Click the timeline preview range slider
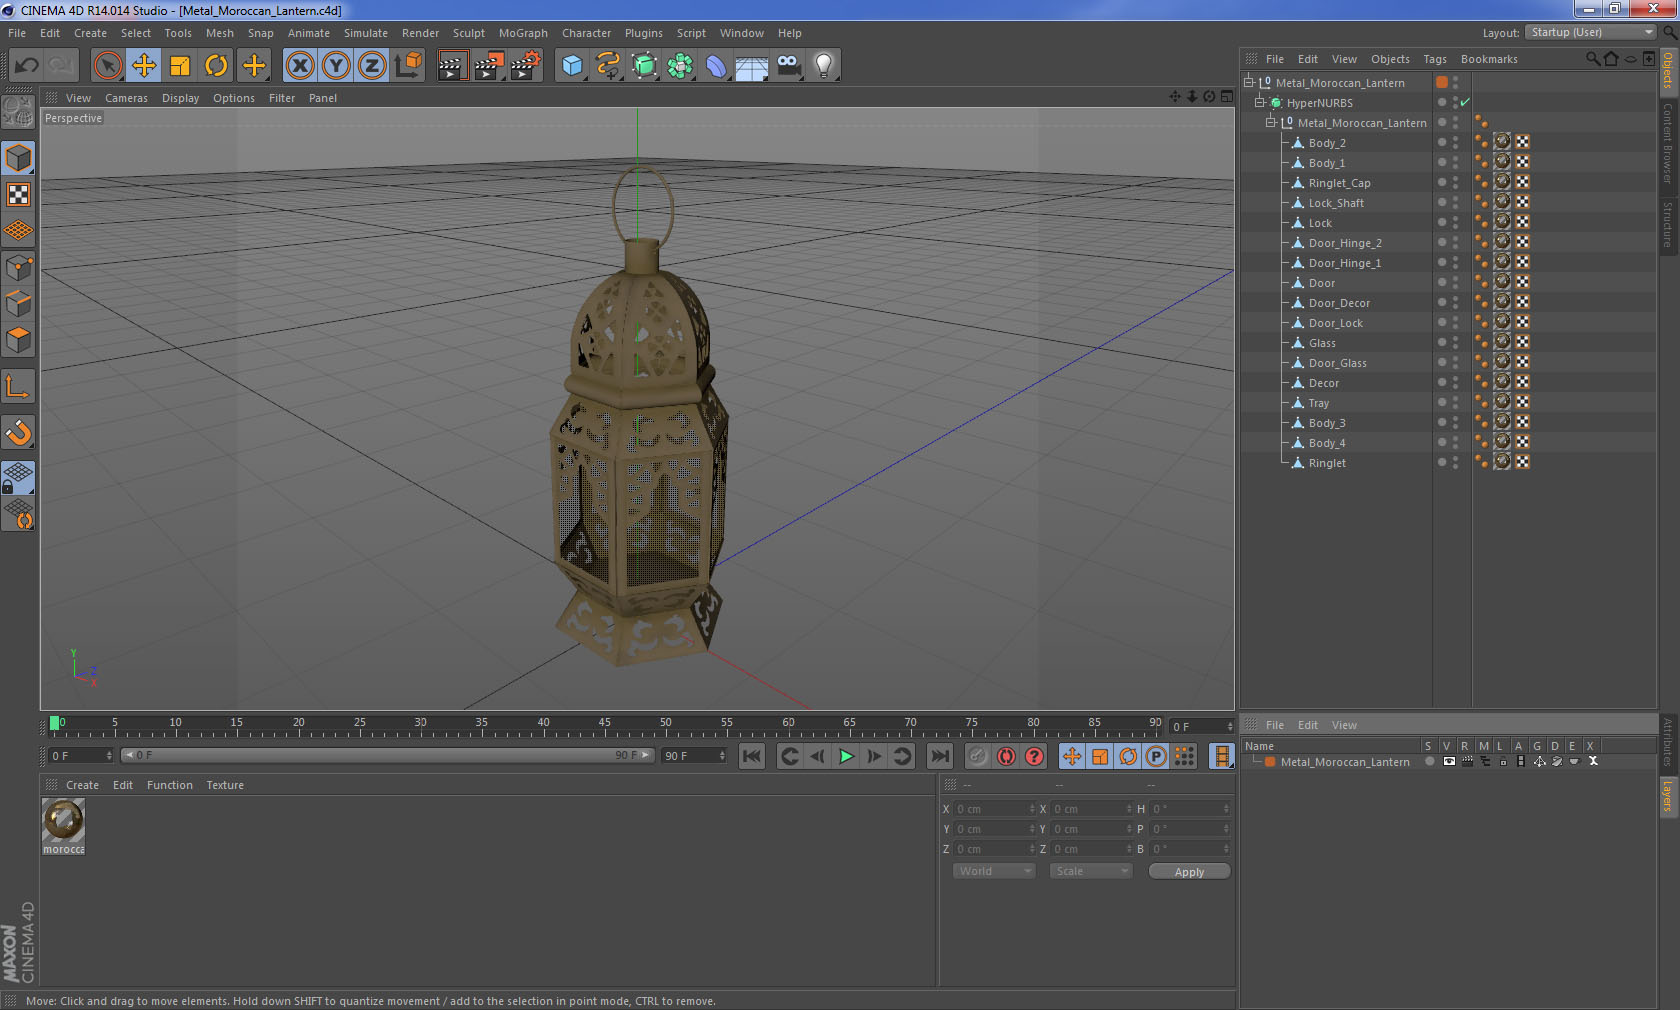Screen dimensions: 1680x1010 coord(388,755)
